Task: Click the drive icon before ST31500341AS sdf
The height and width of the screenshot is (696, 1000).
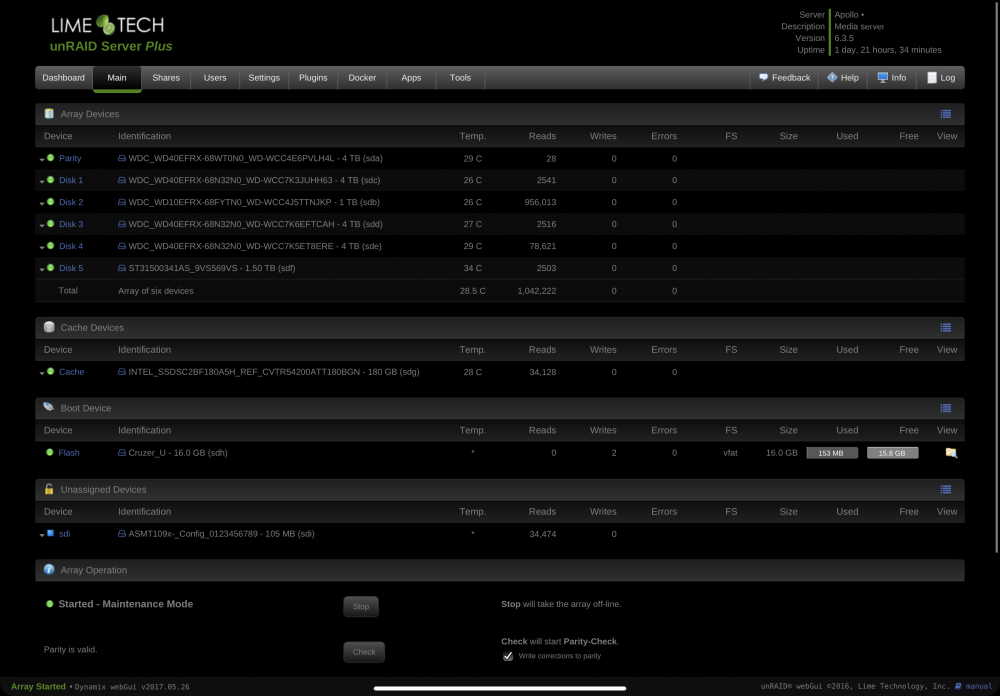Action: [122, 268]
